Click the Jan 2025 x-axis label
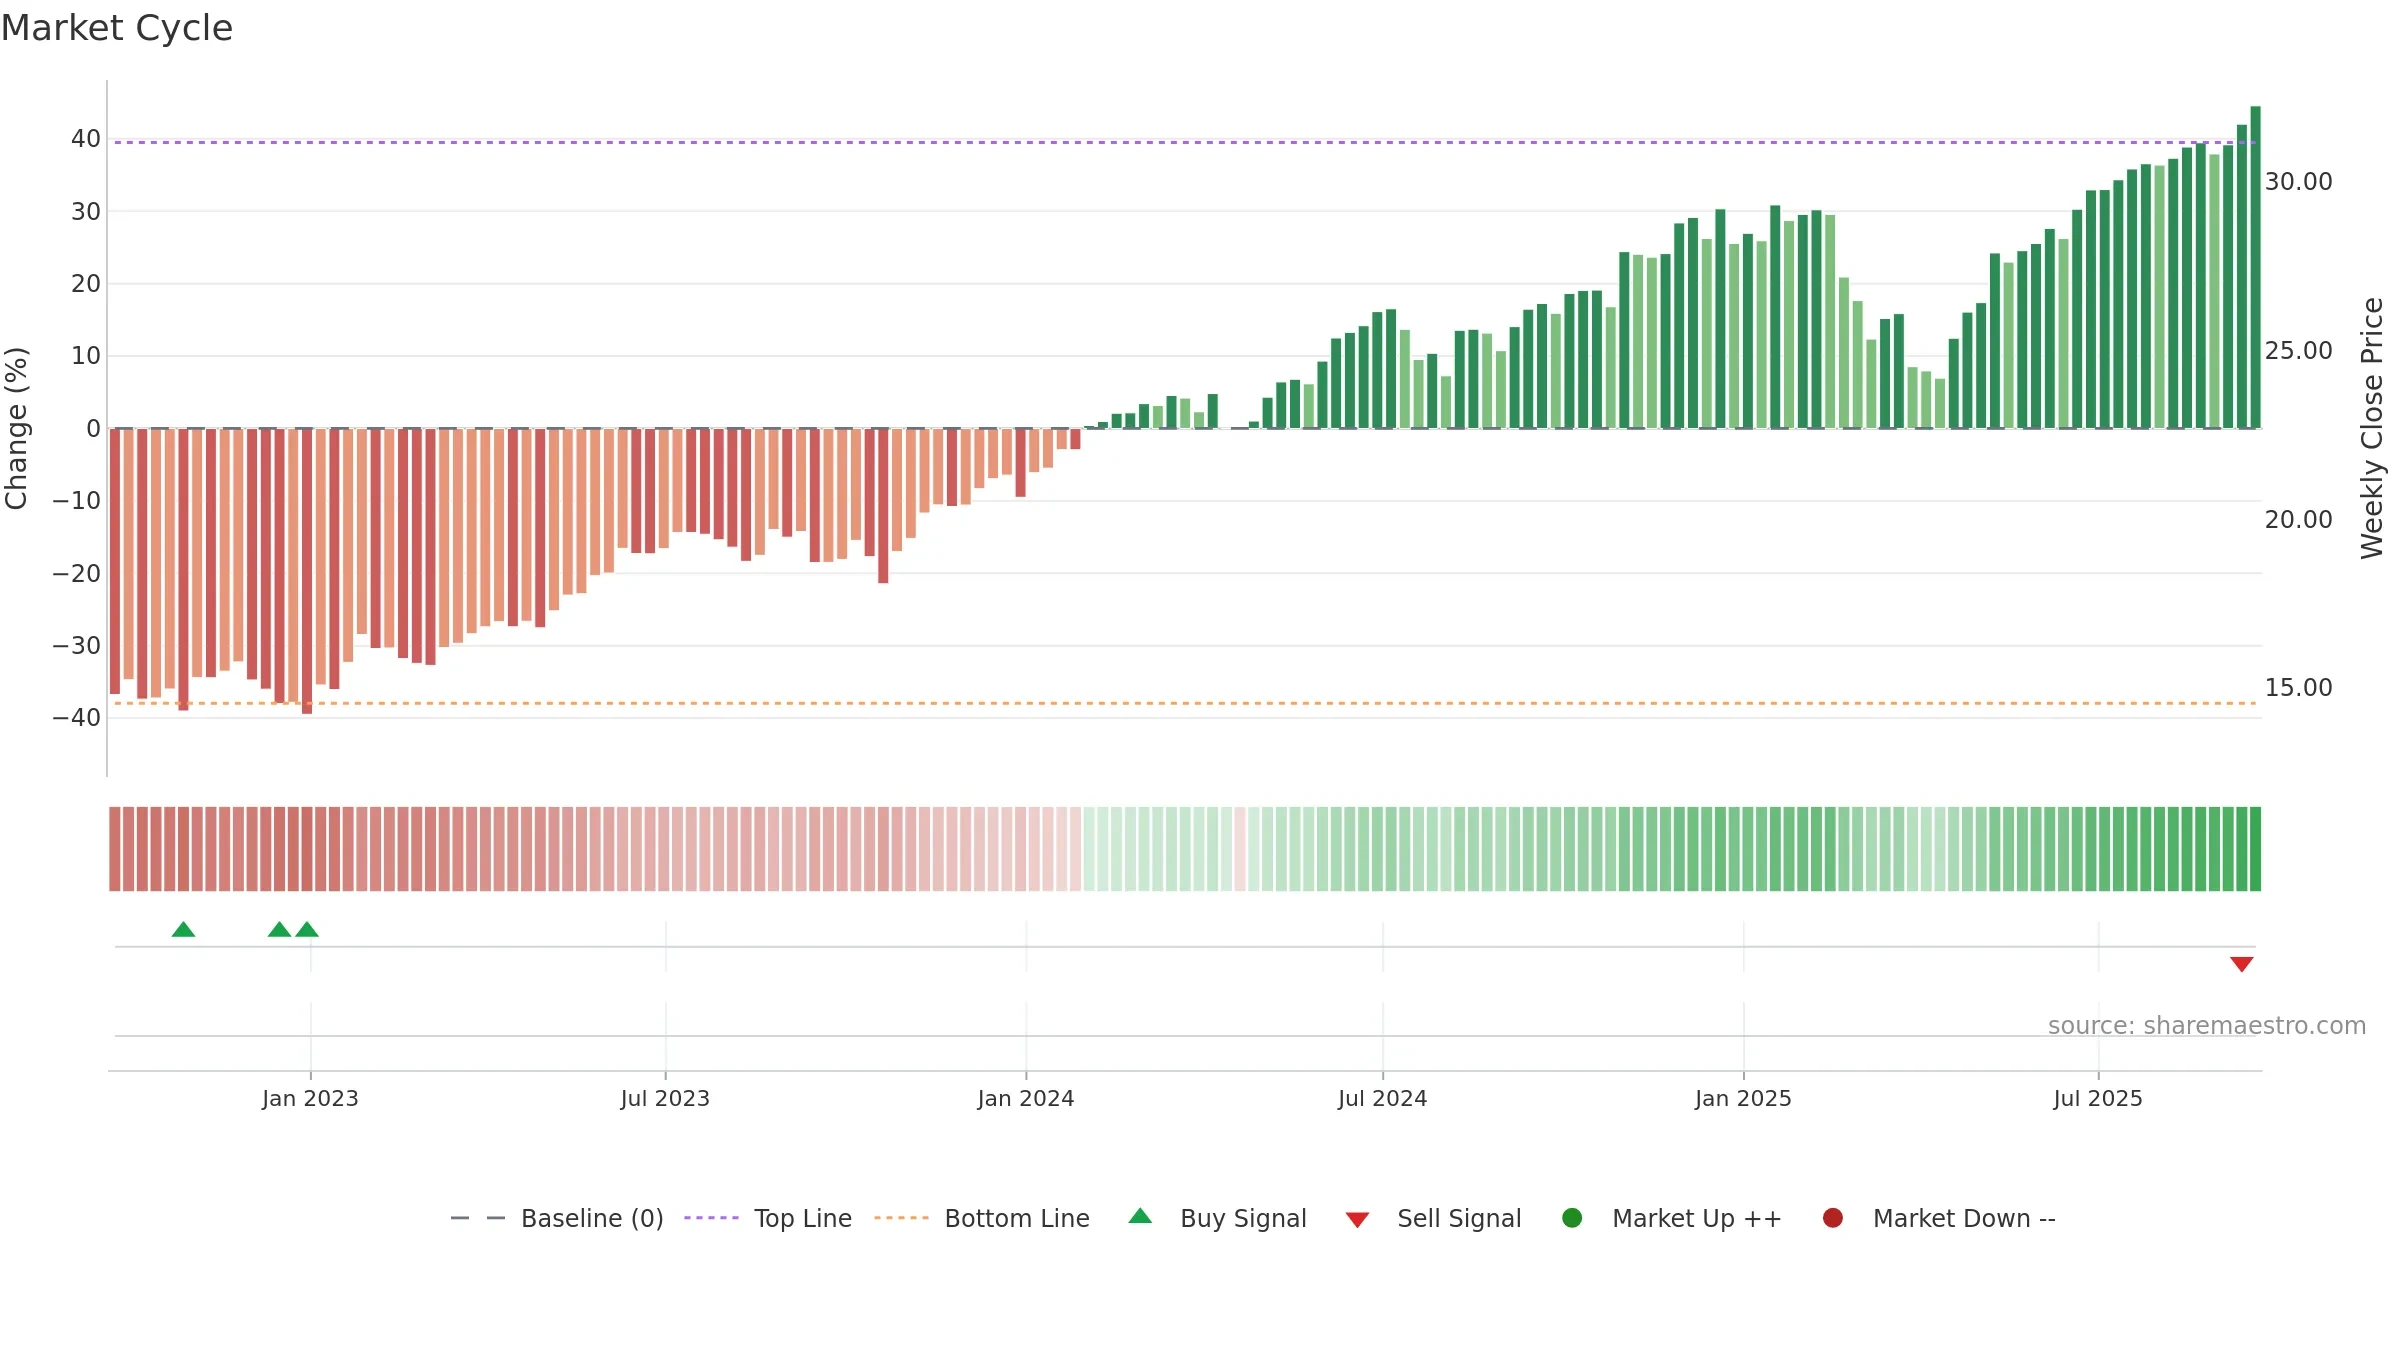This screenshot has height=1350, width=2400. click(x=1743, y=1099)
